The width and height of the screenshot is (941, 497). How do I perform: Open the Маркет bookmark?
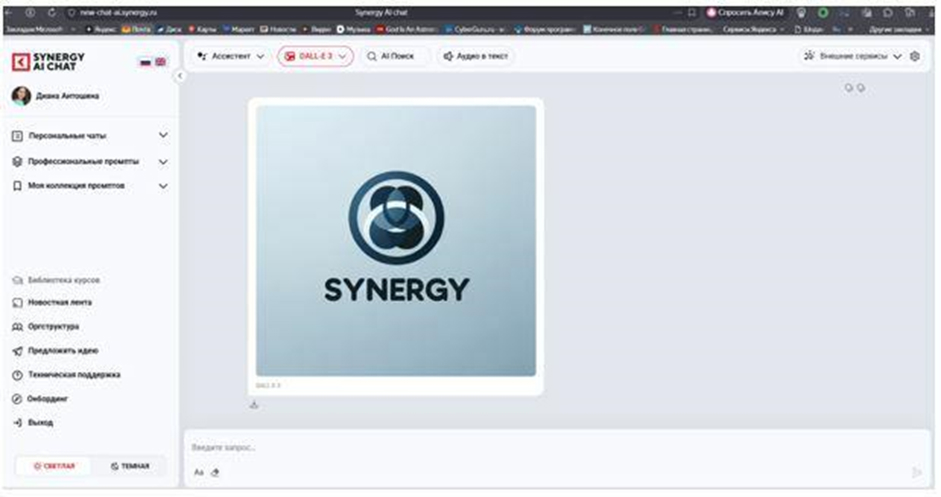(238, 29)
